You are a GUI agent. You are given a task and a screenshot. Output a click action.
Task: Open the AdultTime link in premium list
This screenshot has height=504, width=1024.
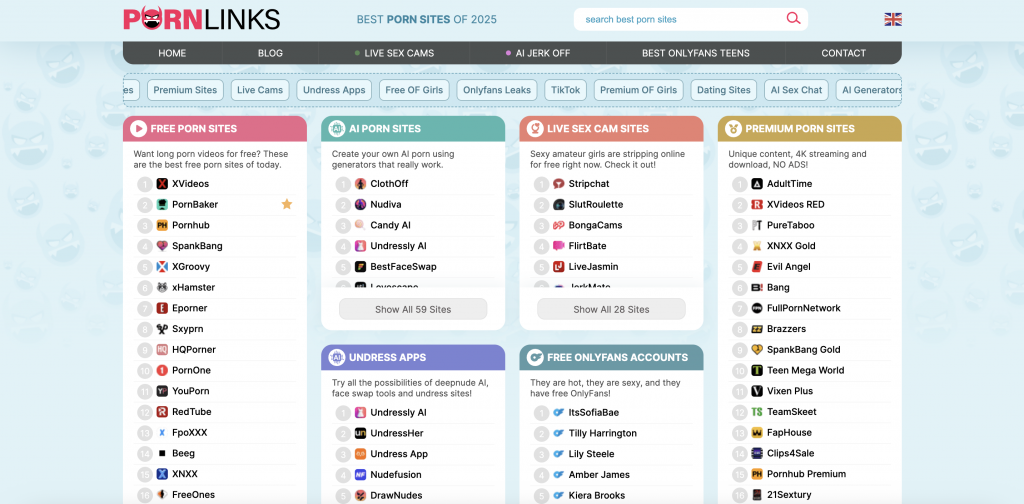(x=789, y=184)
